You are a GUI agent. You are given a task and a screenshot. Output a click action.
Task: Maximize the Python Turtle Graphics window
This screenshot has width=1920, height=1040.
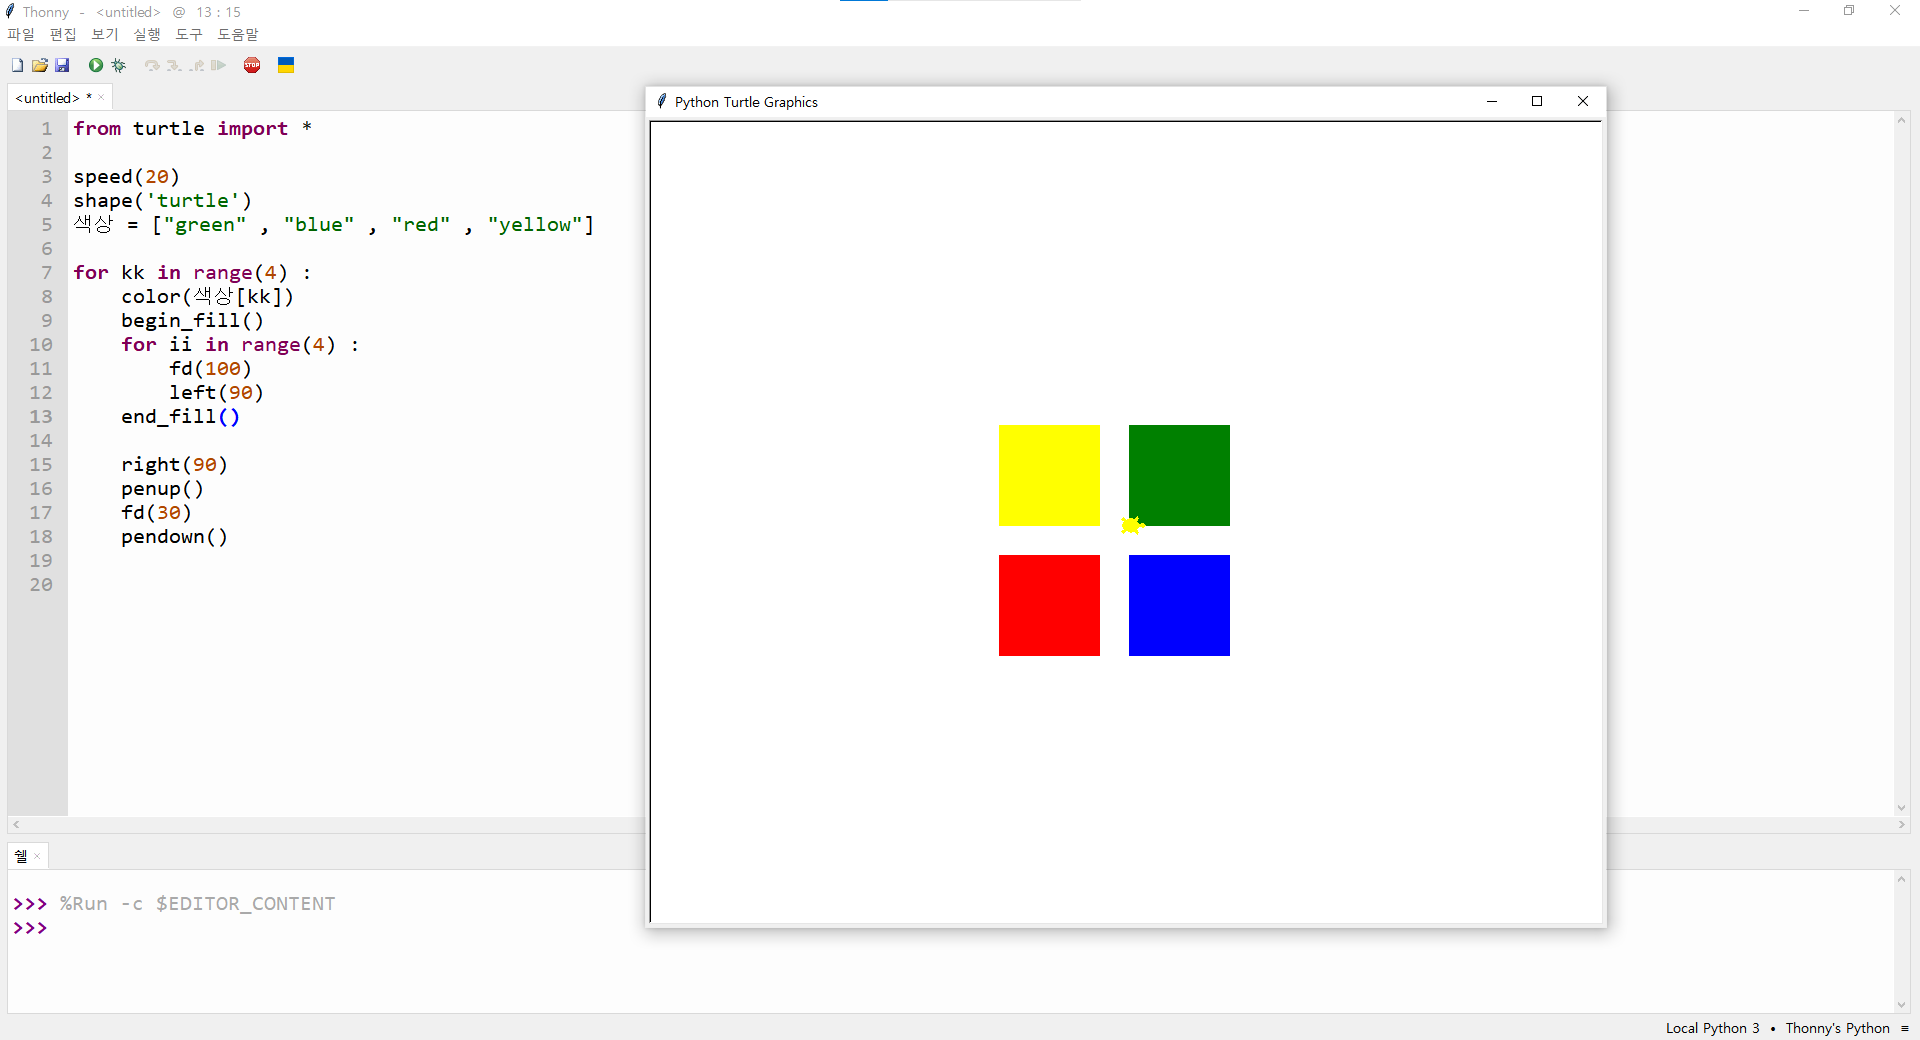coord(1537,101)
